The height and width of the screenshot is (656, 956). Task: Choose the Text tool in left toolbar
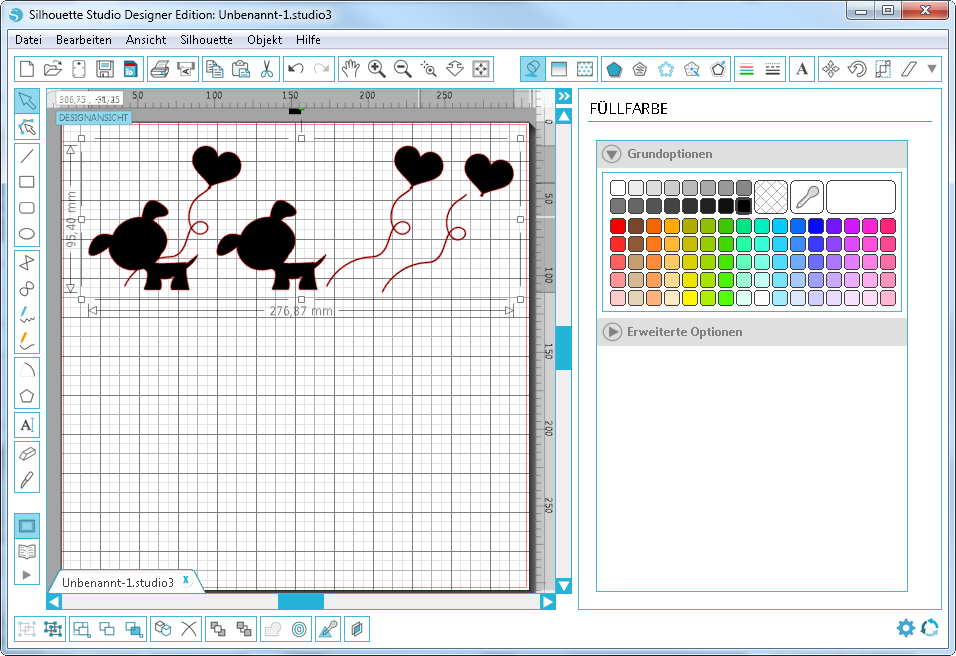click(28, 425)
